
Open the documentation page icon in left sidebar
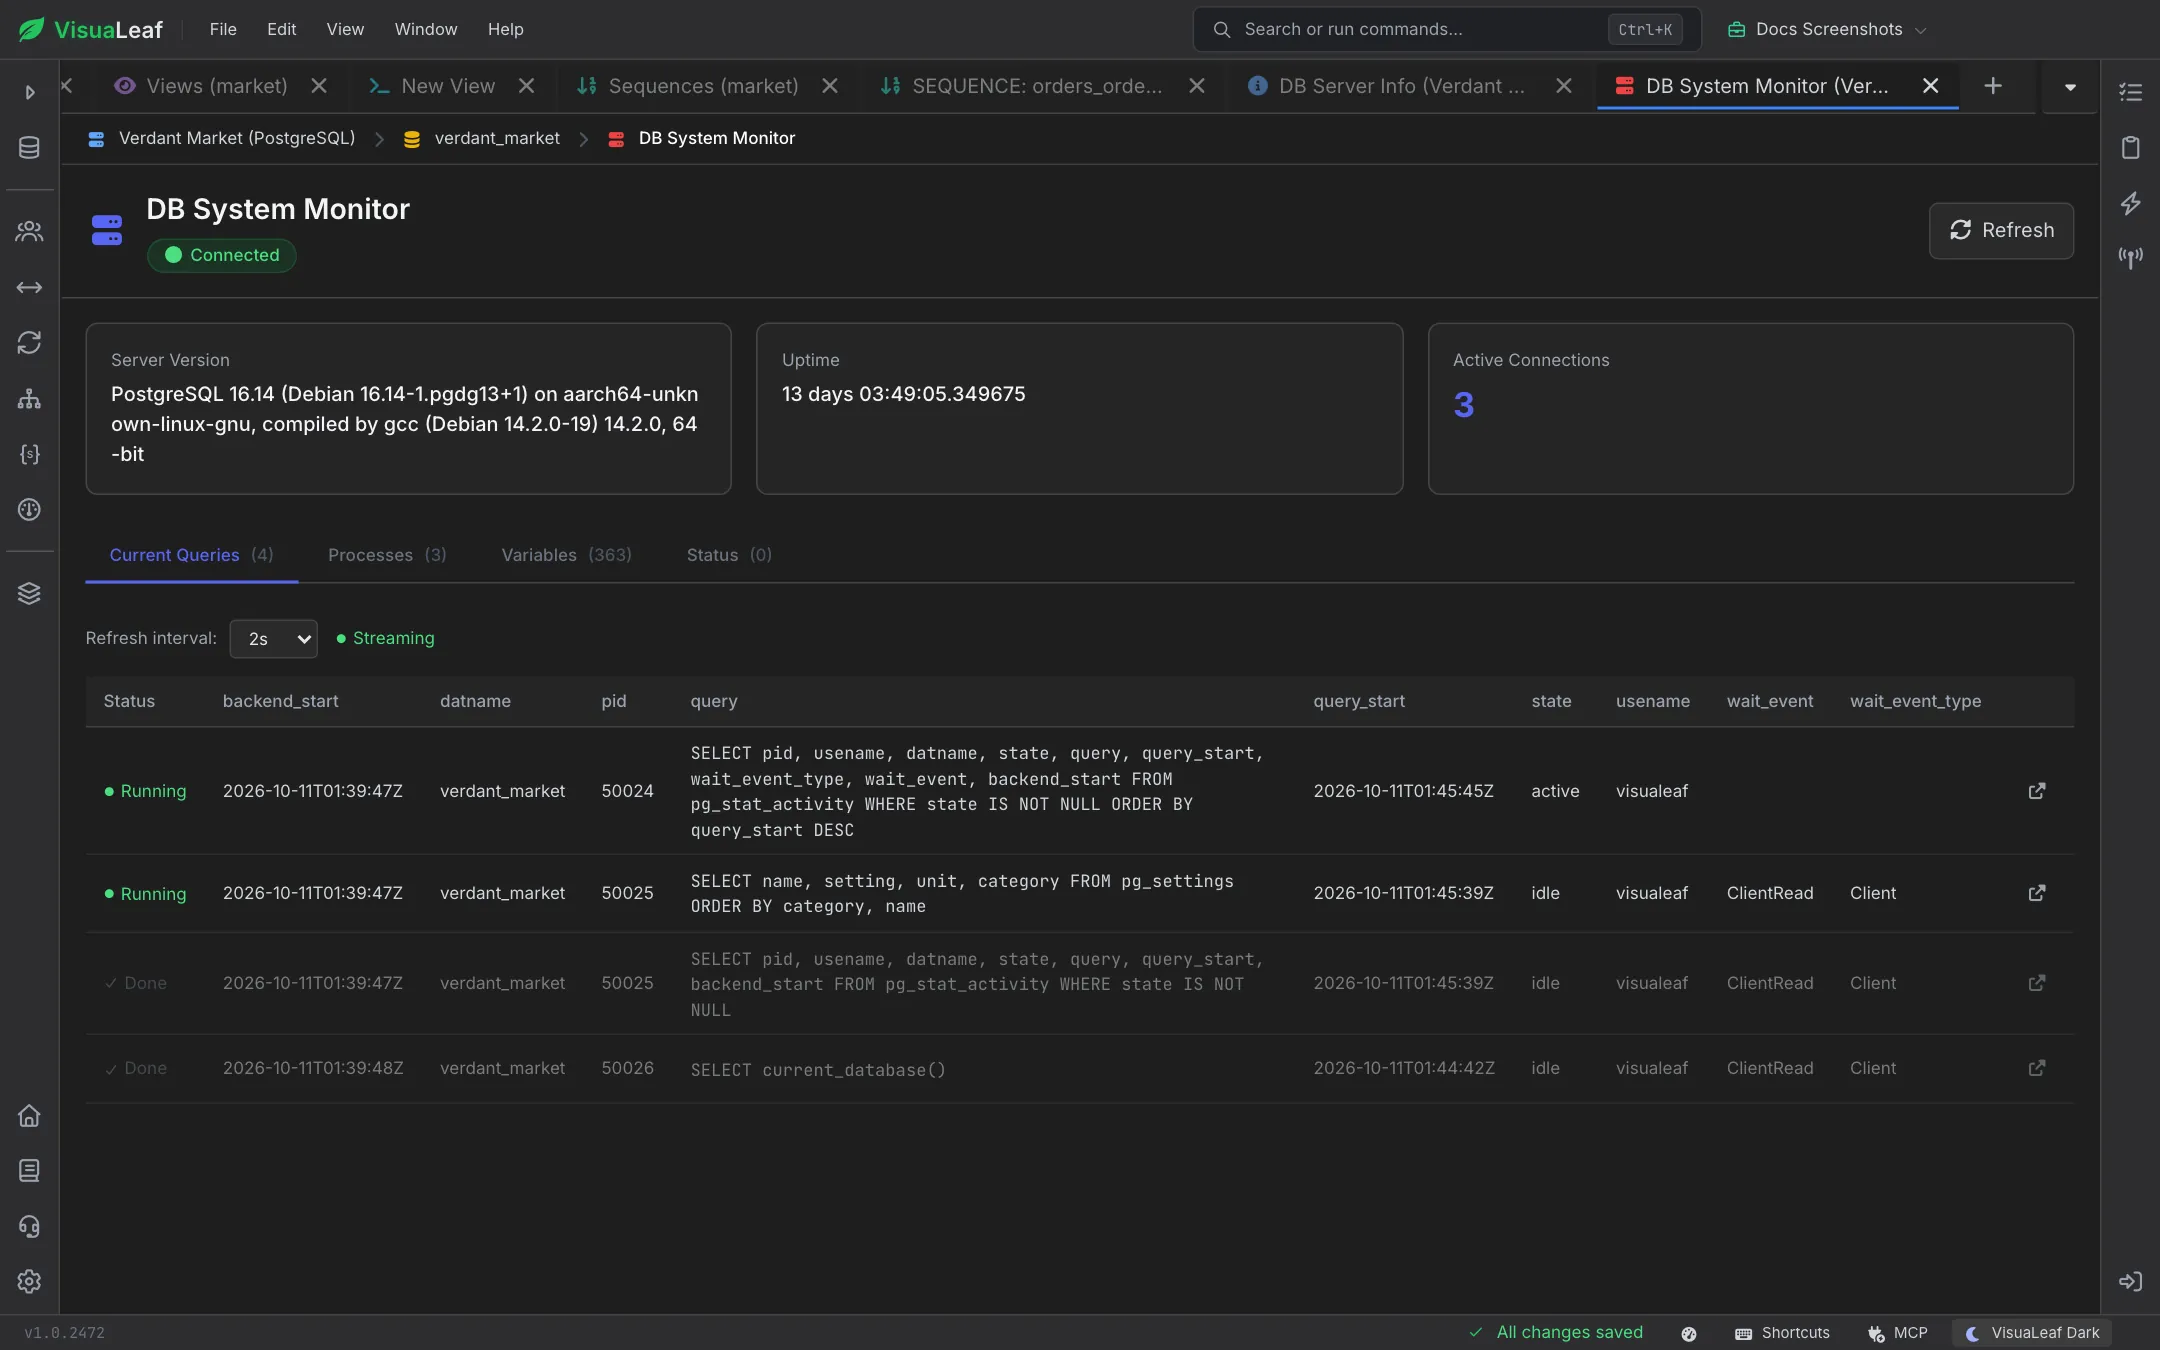pyautogui.click(x=29, y=1171)
